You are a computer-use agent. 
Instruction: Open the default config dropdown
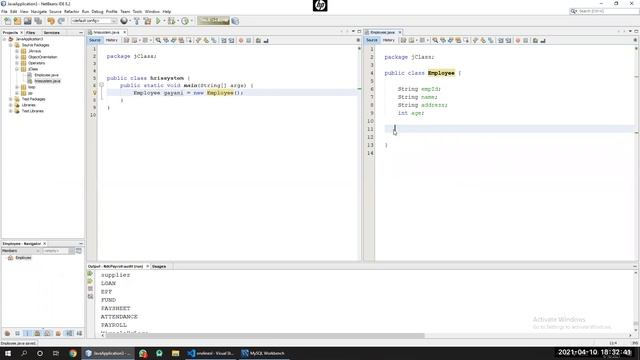(94, 21)
